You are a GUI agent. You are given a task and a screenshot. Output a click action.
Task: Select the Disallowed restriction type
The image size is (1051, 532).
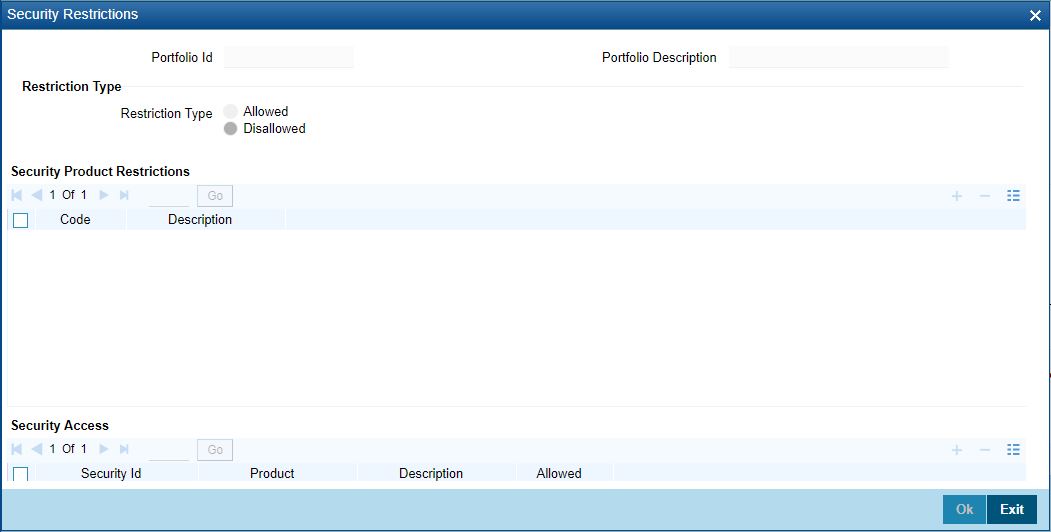[x=231, y=129]
